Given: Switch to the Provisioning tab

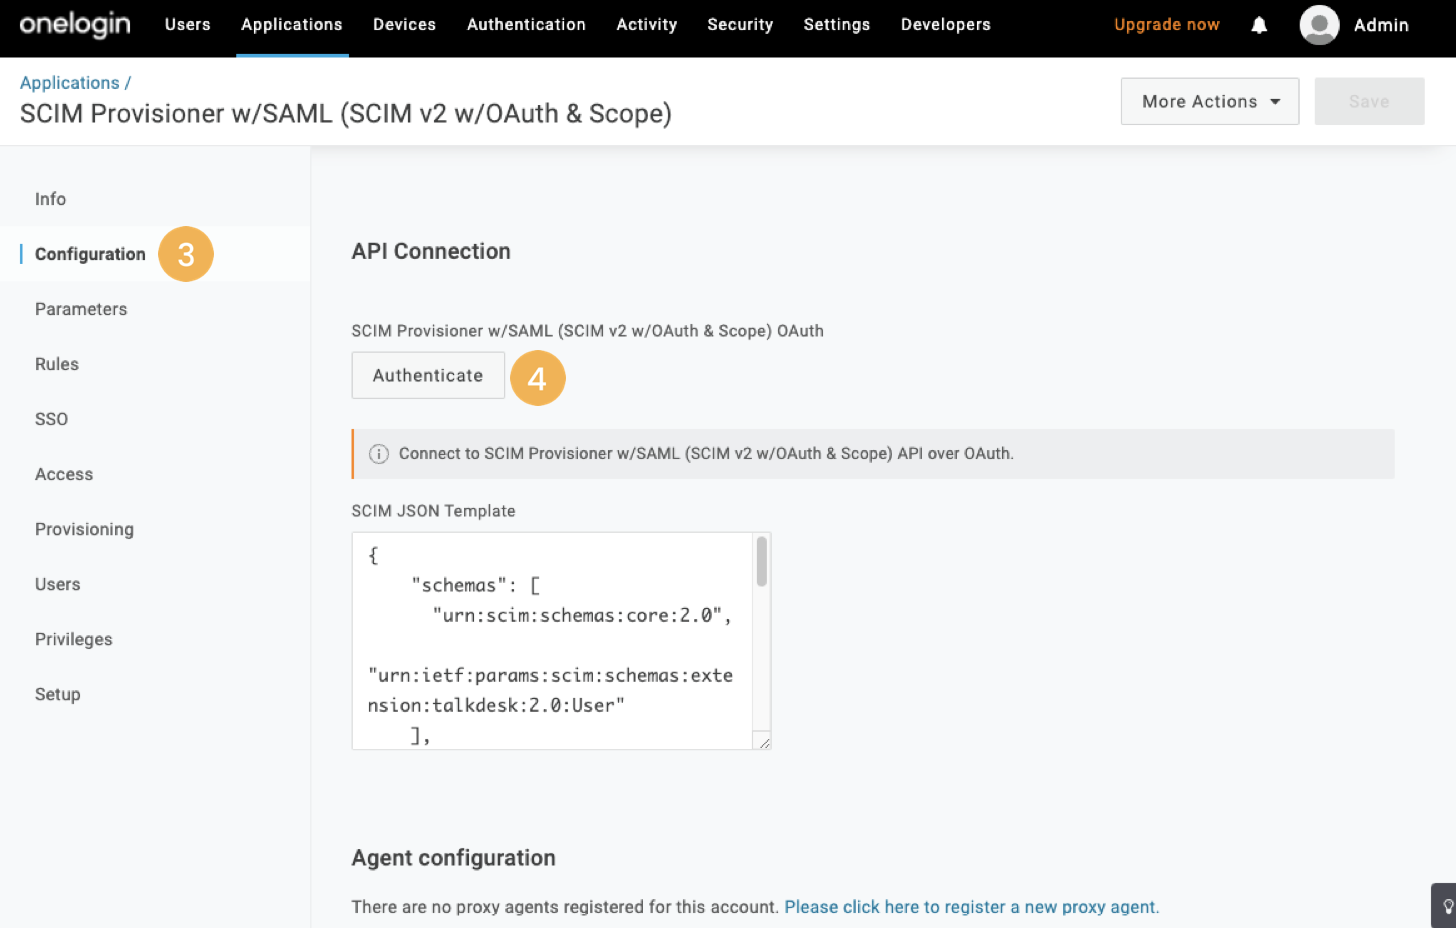Looking at the screenshot, I should pyautogui.click(x=84, y=529).
